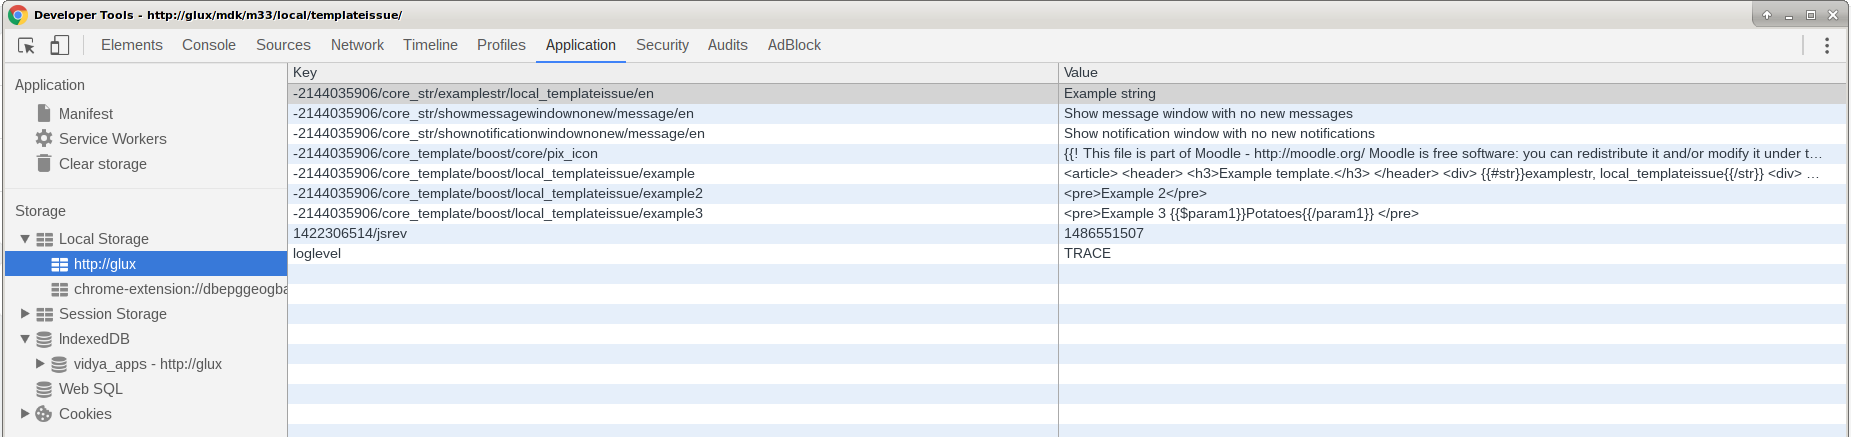1851x437 pixels.
Task: Click the Value column header
Action: (1453, 73)
